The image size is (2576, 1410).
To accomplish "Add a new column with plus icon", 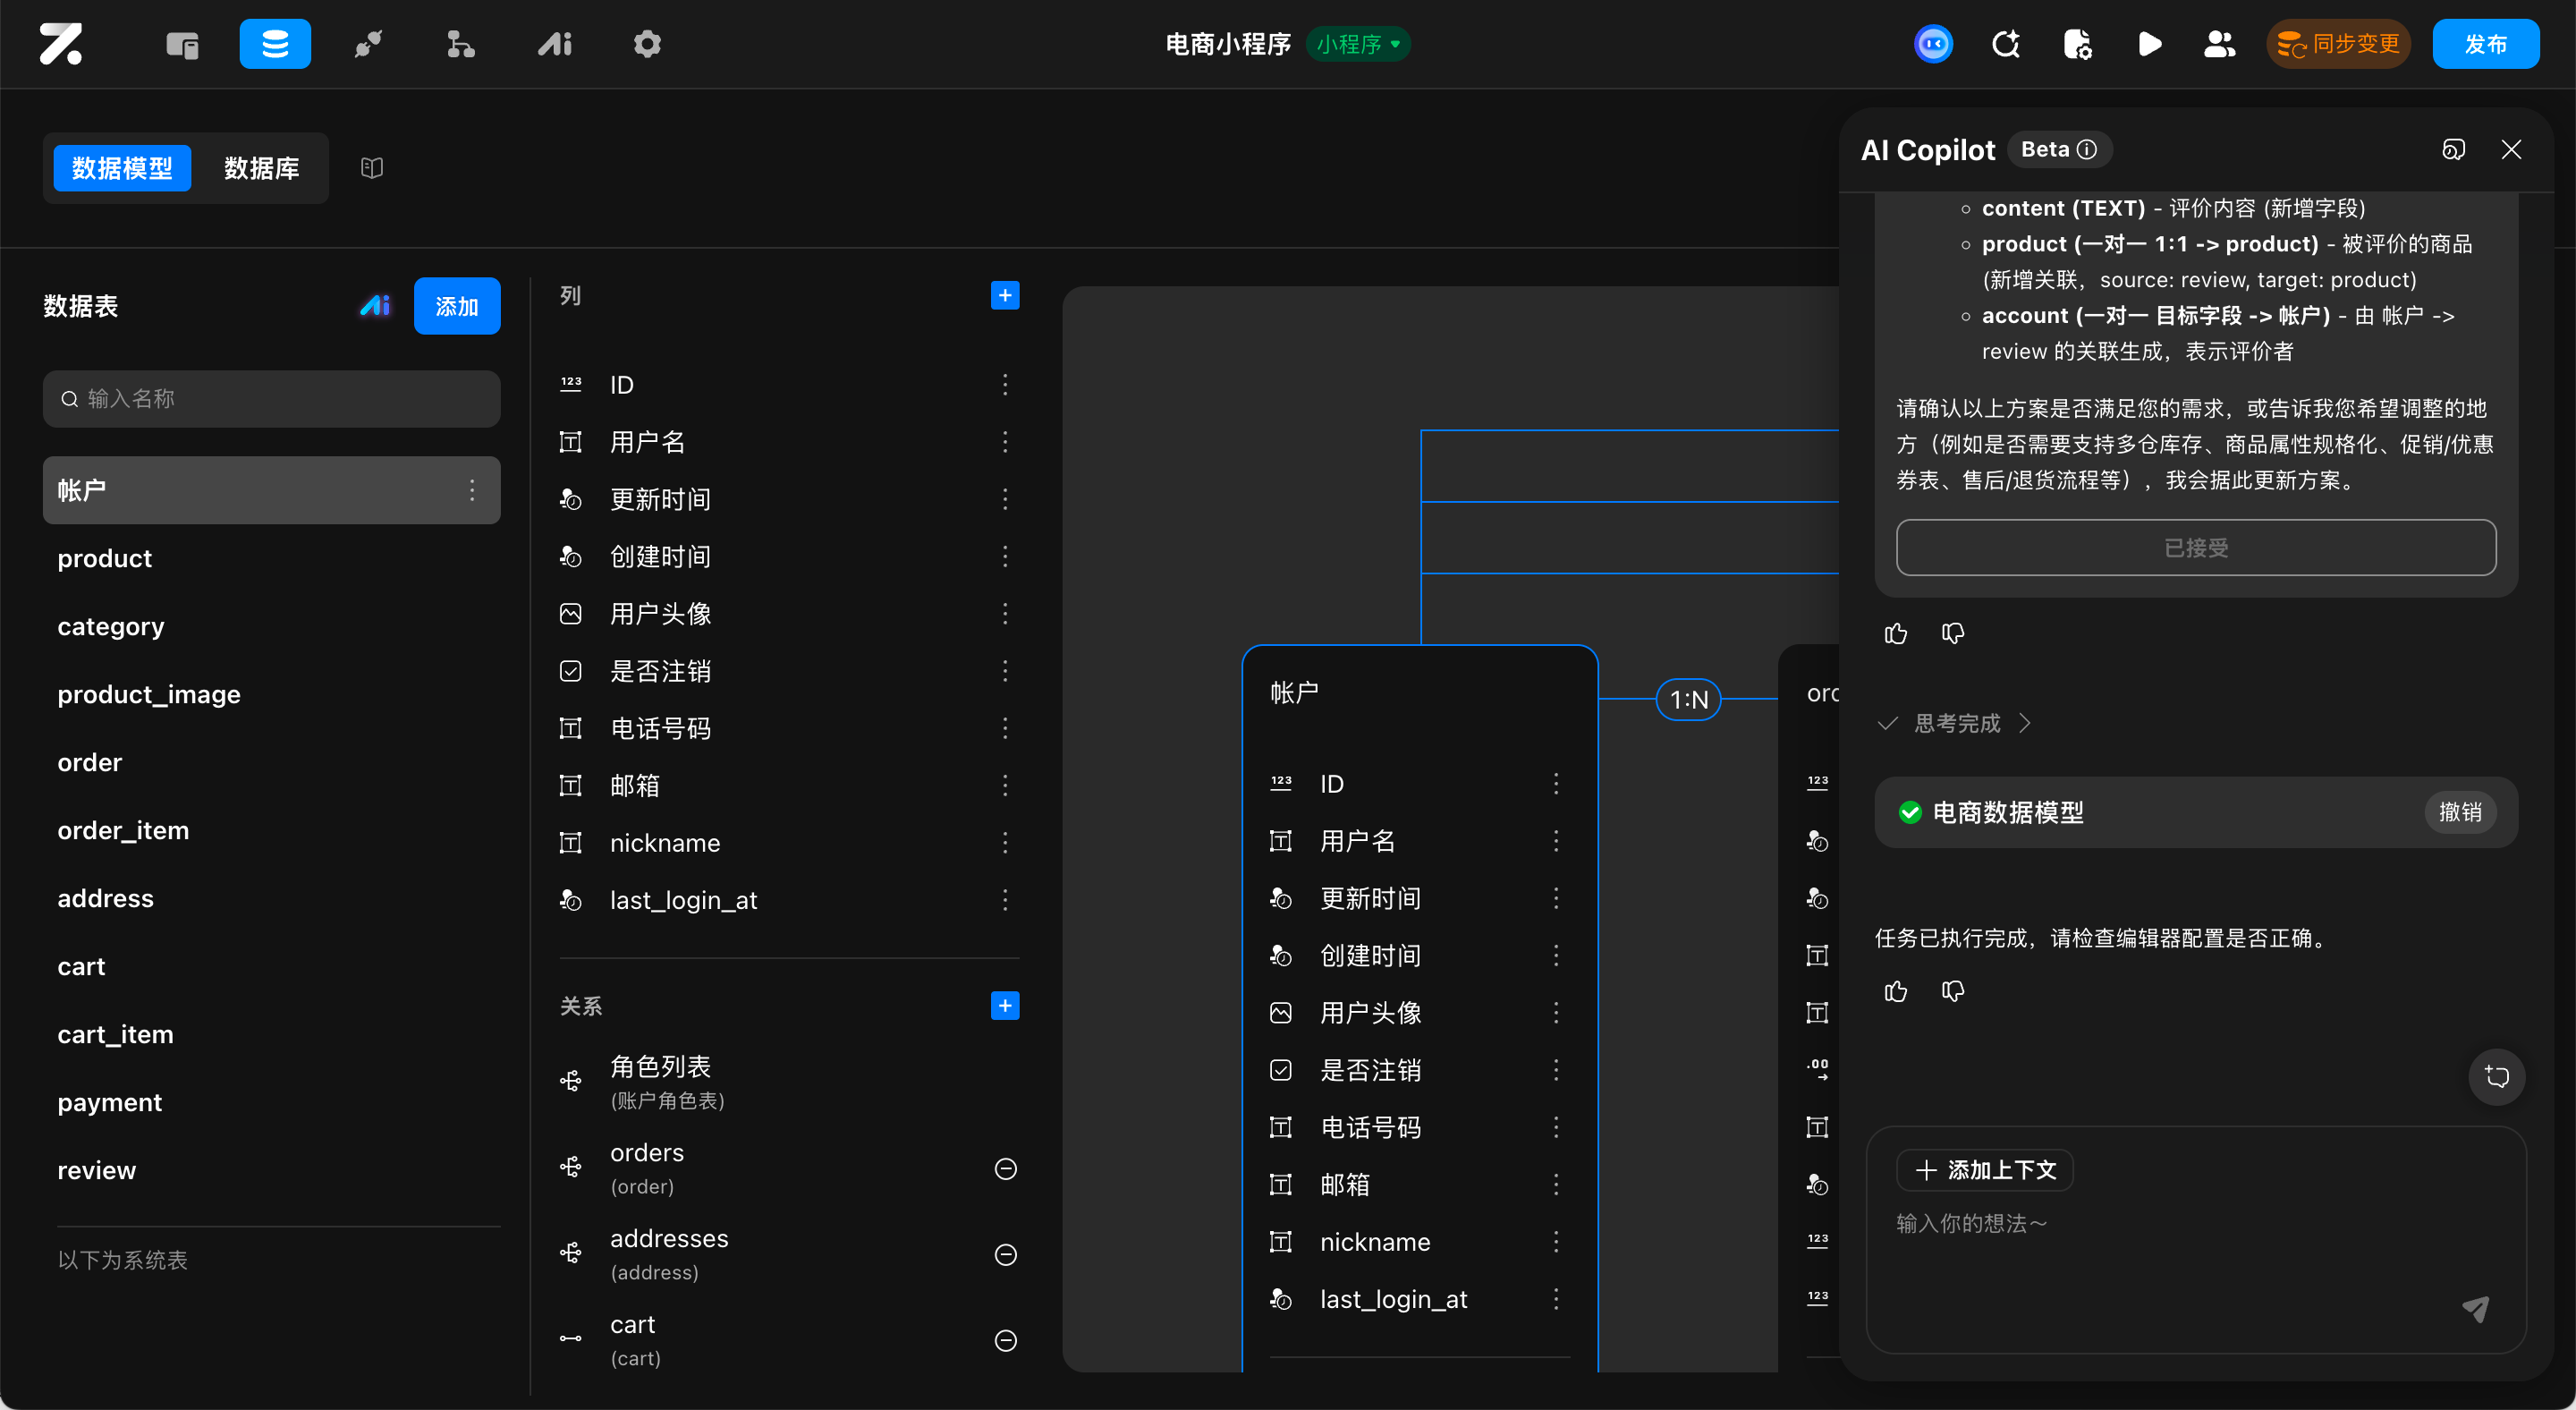I will pyautogui.click(x=1005, y=295).
